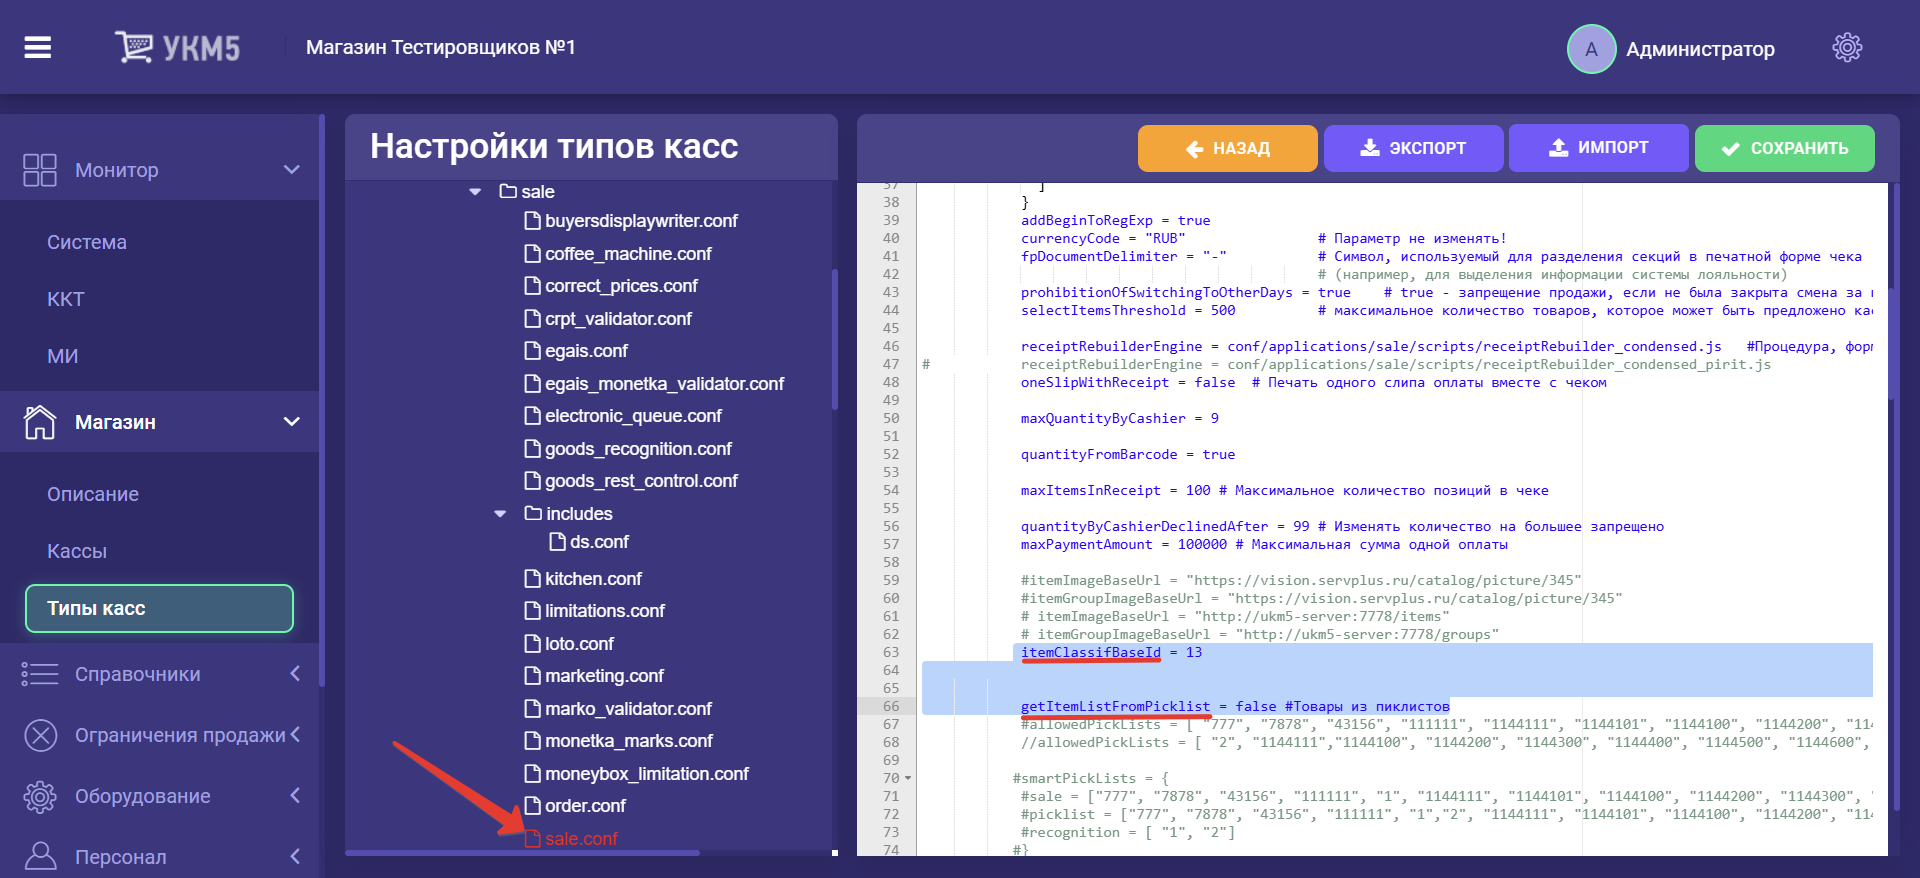Click the file icon of egais.conf
The width and height of the screenshot is (1920, 878).
point(533,350)
